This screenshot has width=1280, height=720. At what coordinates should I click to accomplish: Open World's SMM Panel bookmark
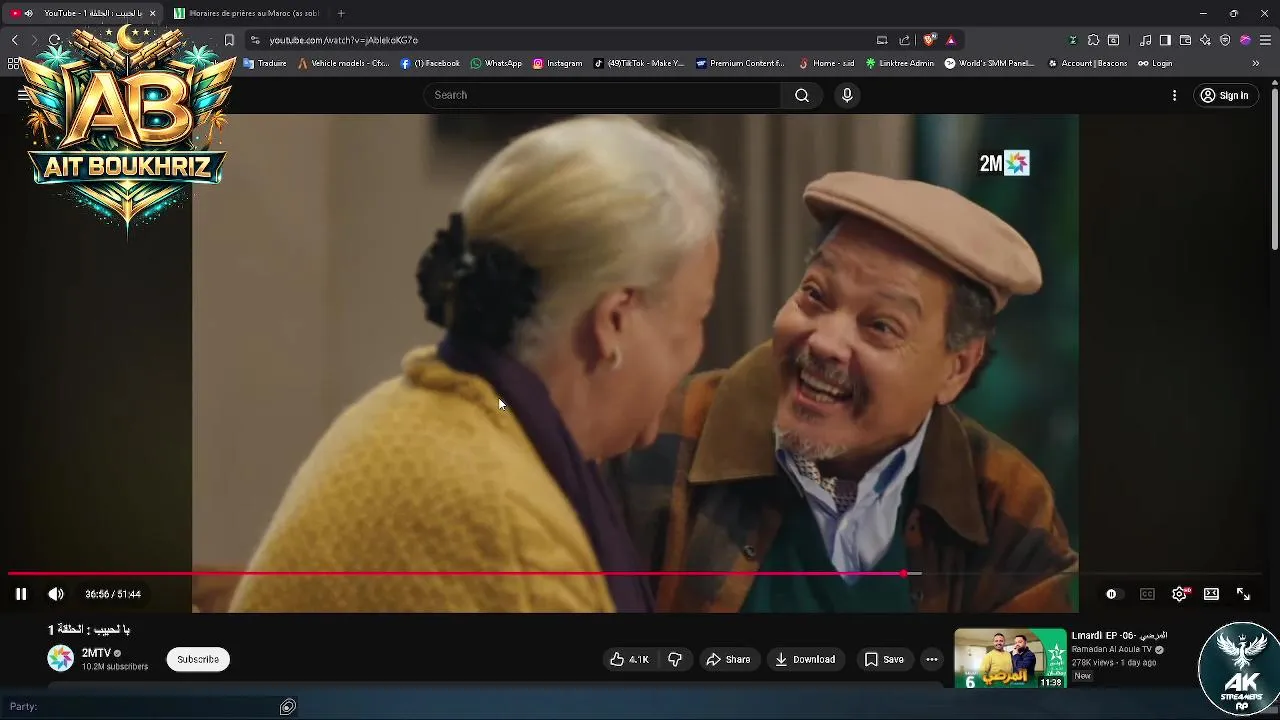click(x=990, y=63)
